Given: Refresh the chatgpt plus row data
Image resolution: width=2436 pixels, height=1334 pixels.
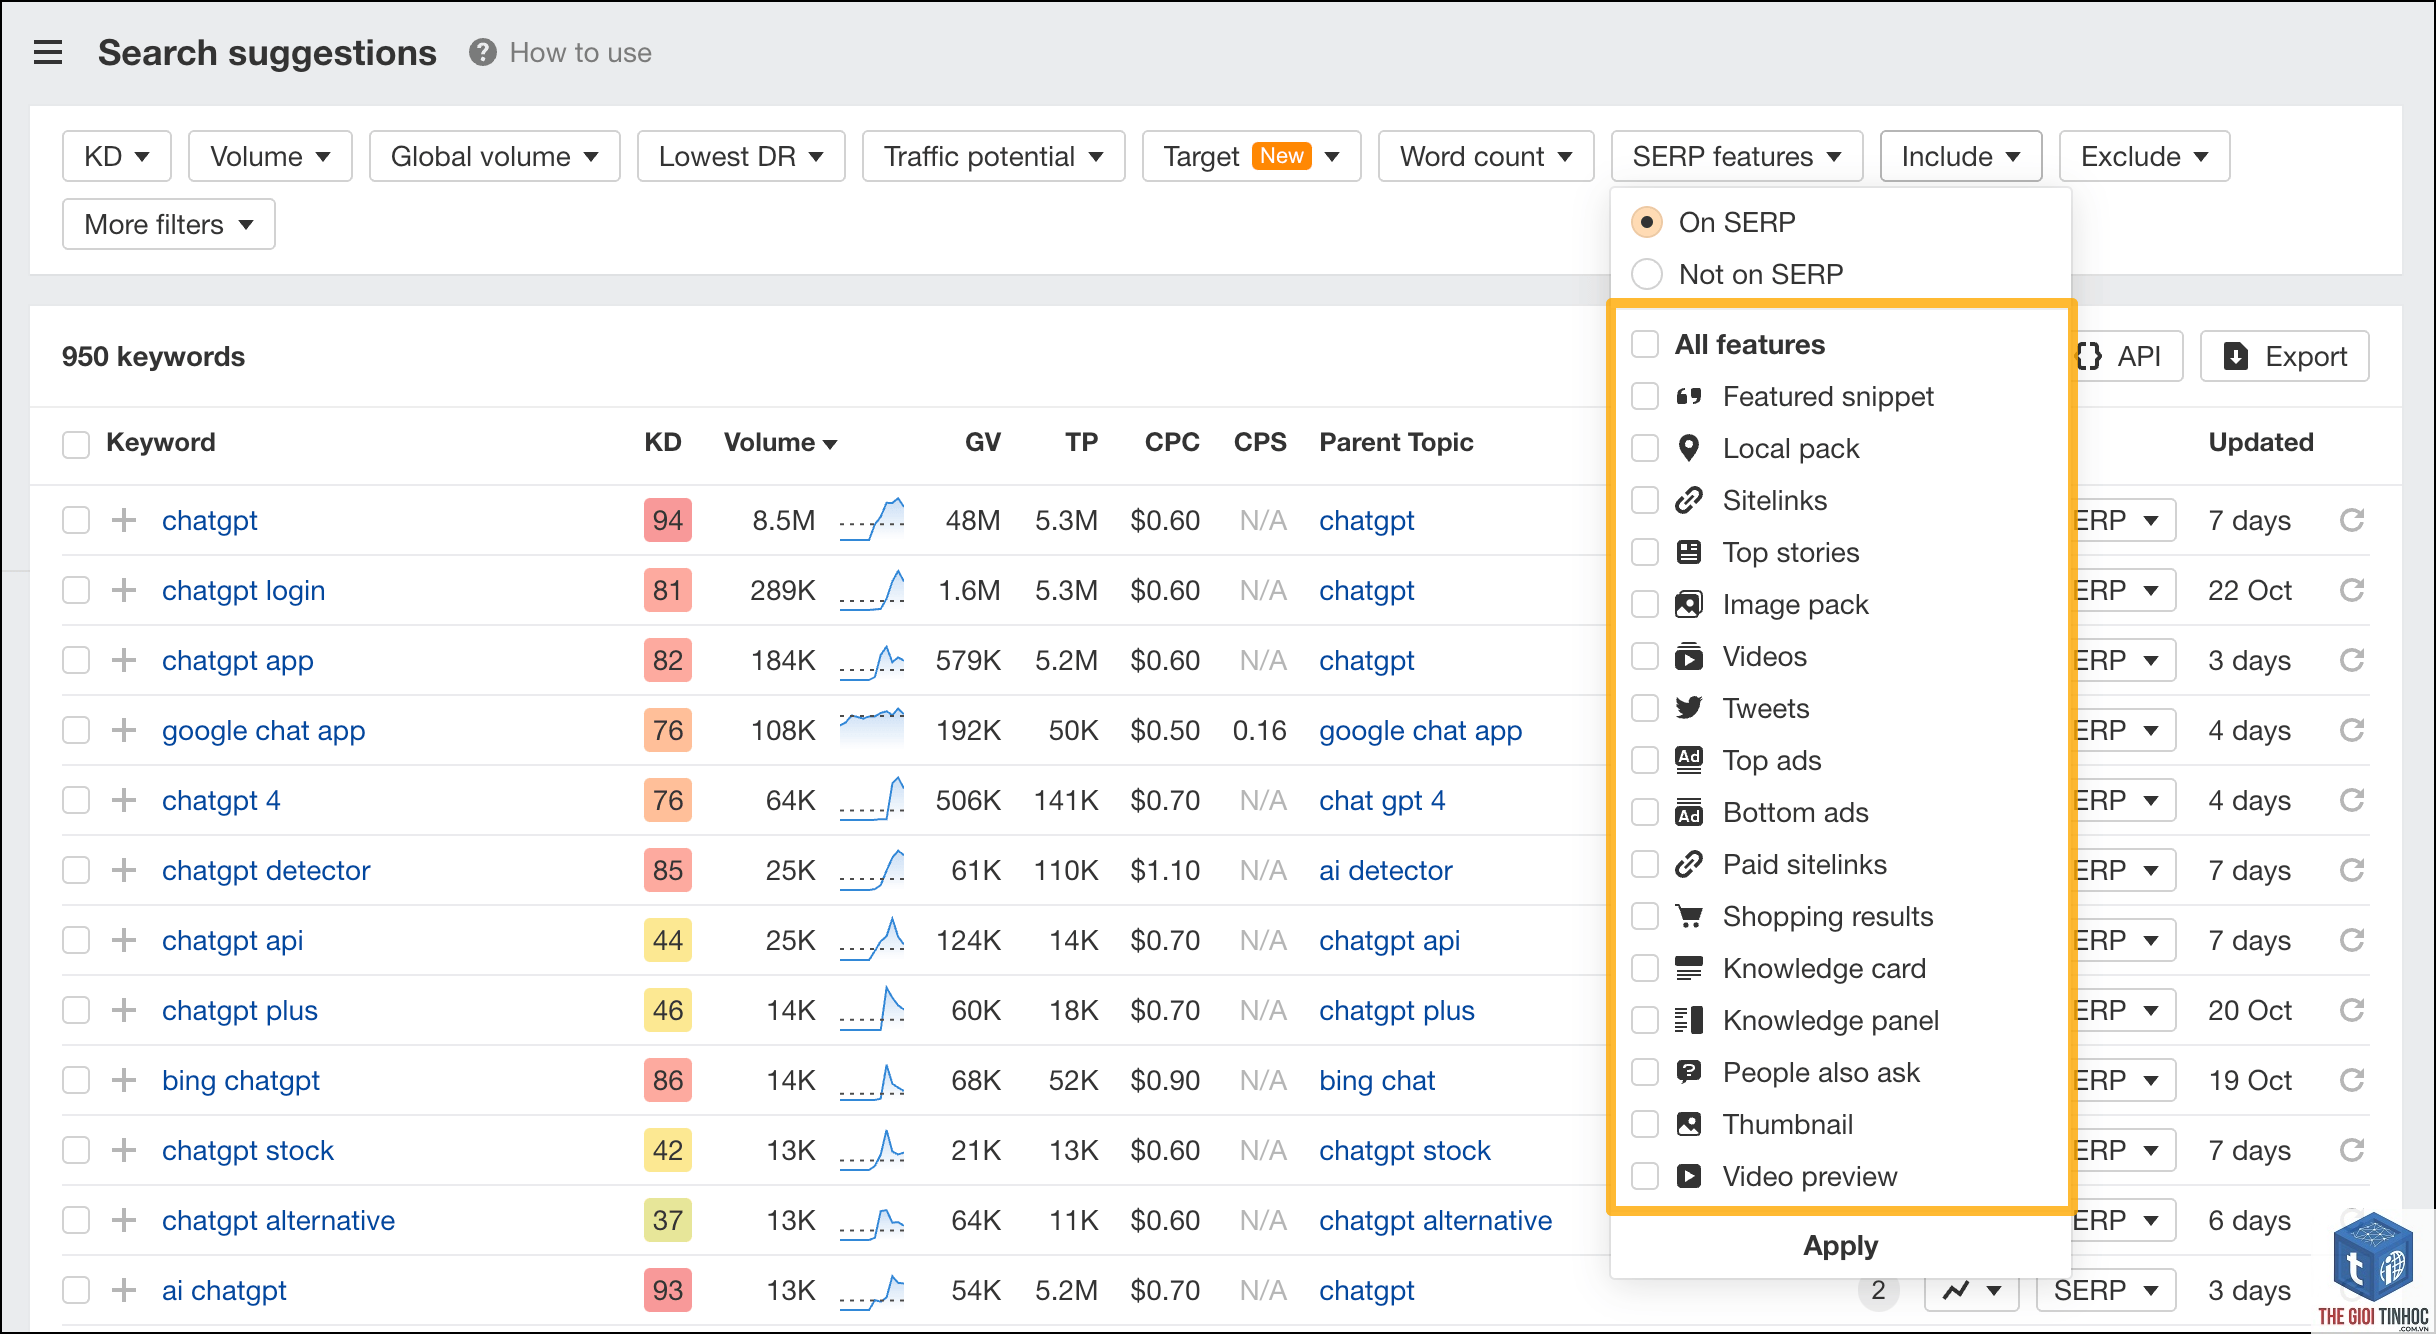Looking at the screenshot, I should coord(2352,1010).
